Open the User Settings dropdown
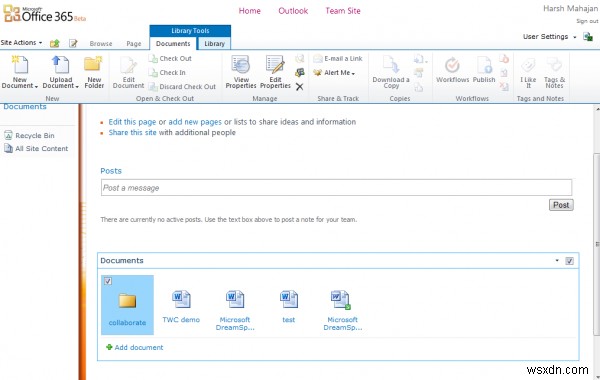Screen dimensions: 600x380 [549, 37]
